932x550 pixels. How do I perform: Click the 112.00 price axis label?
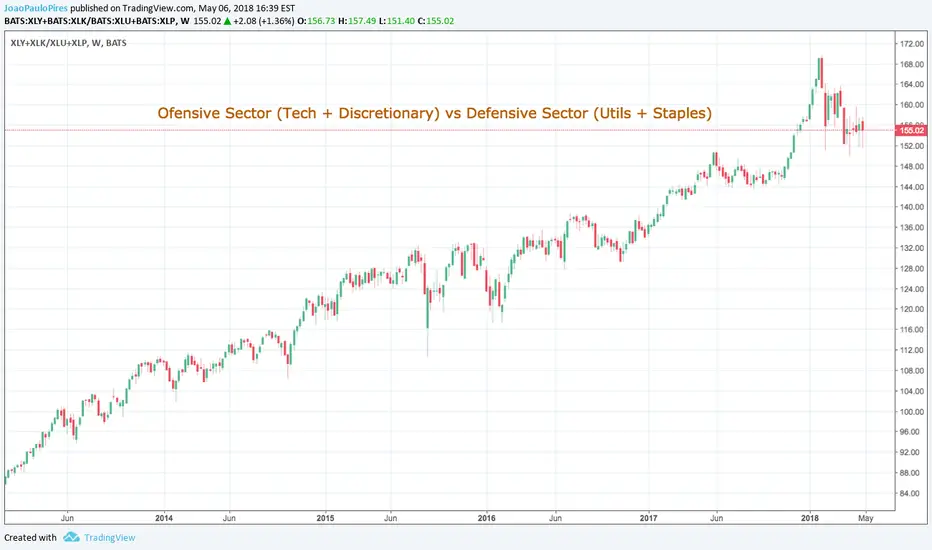(x=912, y=350)
